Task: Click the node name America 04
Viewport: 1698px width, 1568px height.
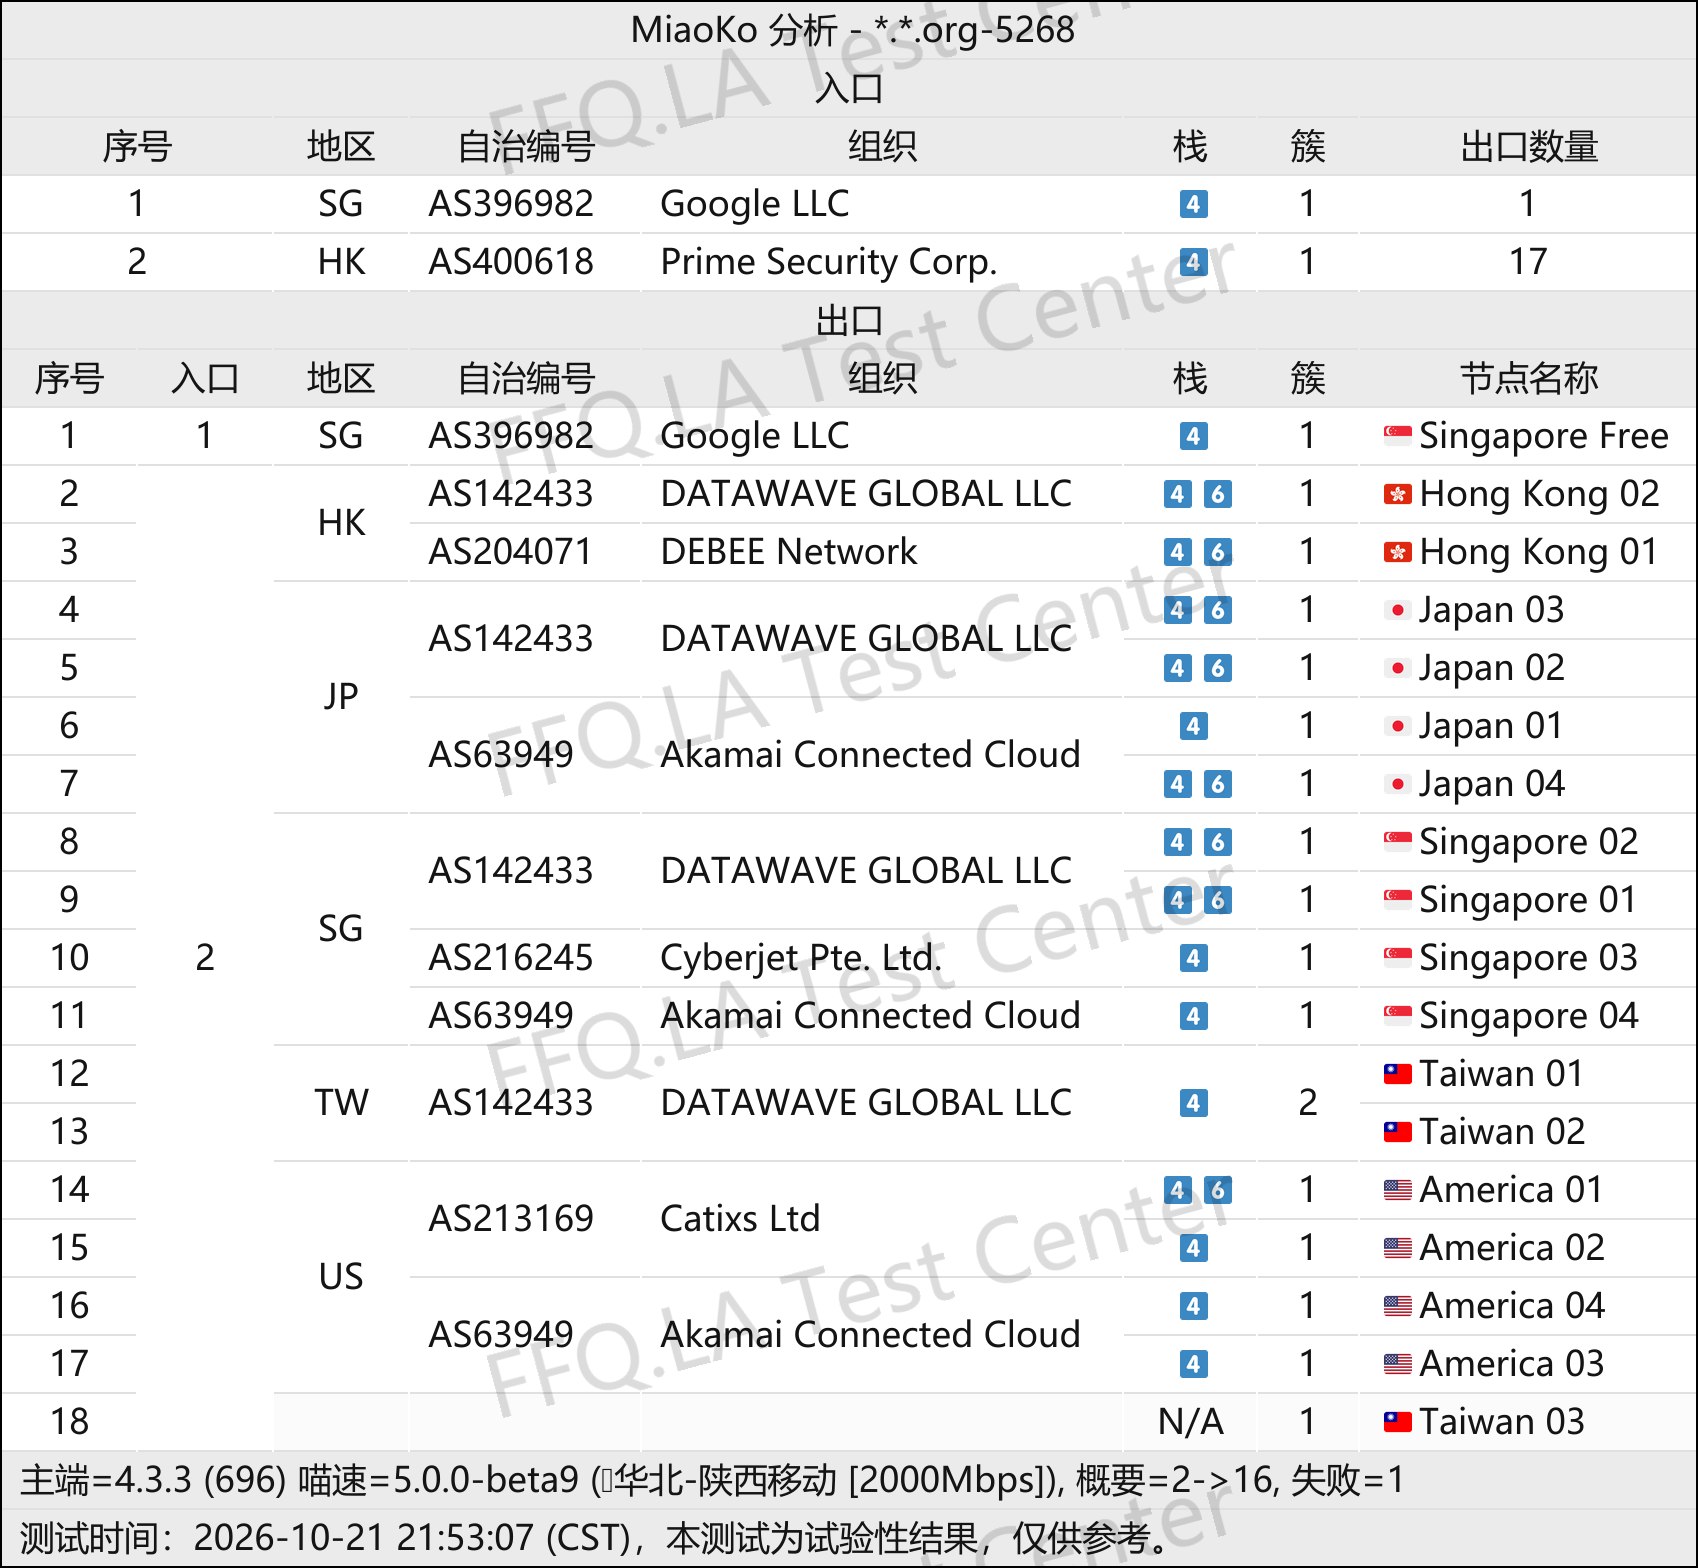Action: (x=1512, y=1306)
